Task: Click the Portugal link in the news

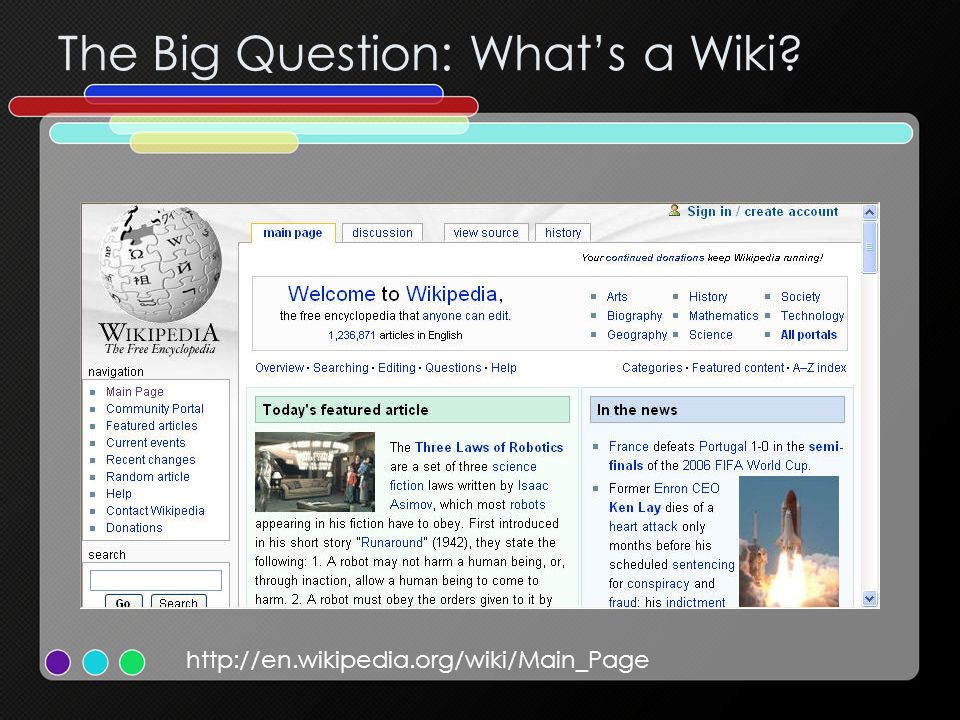Action: pos(722,447)
